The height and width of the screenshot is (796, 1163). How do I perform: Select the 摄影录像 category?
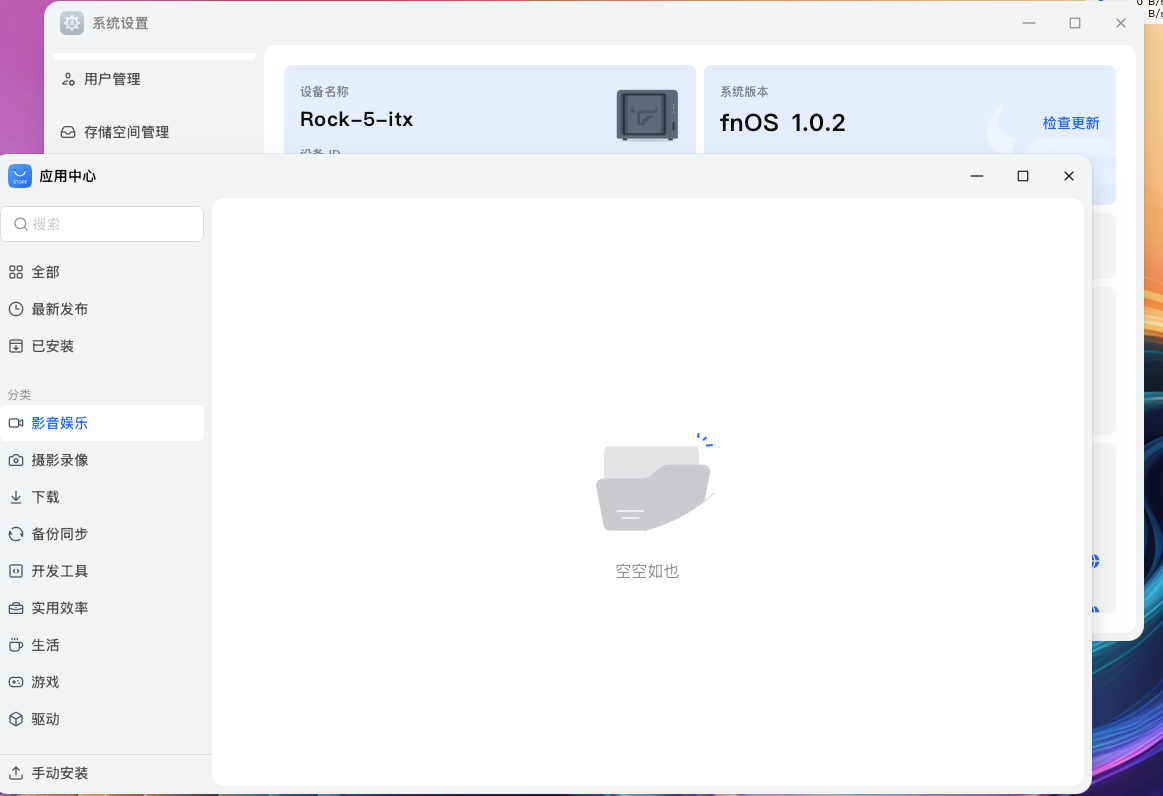point(102,460)
